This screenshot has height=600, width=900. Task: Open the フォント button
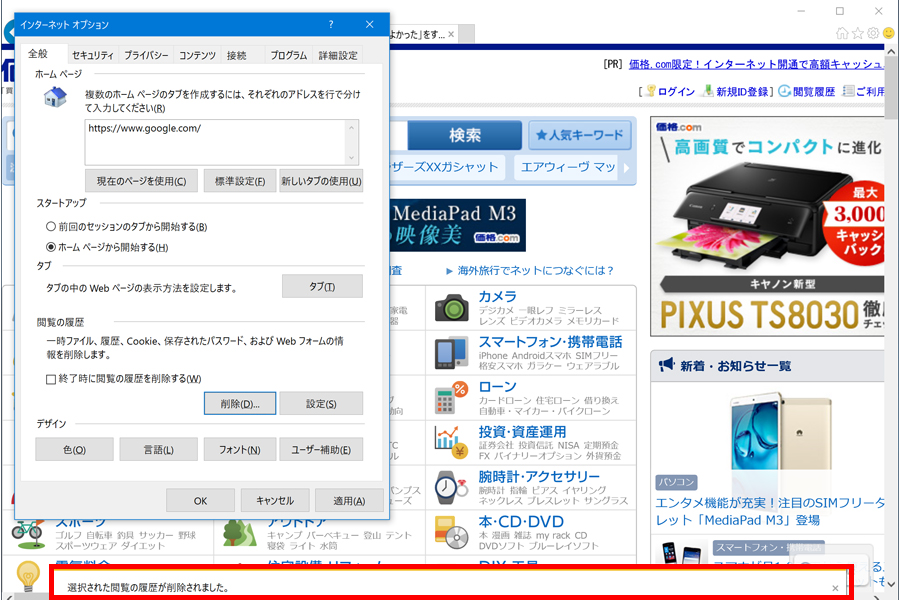point(240,450)
